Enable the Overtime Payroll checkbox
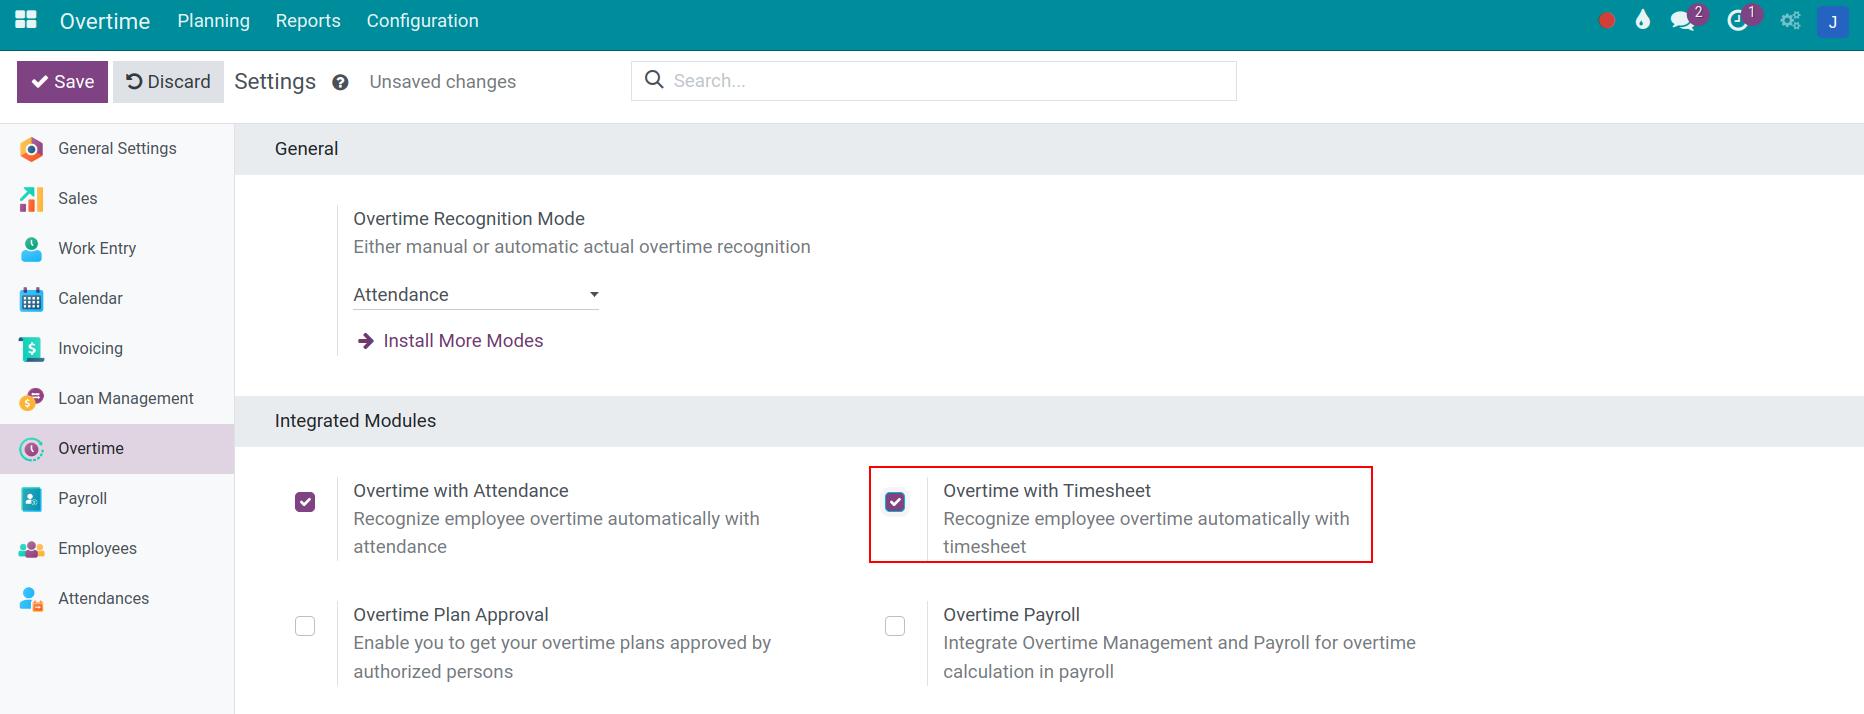Viewport: 1864px width, 714px height. 895,626
